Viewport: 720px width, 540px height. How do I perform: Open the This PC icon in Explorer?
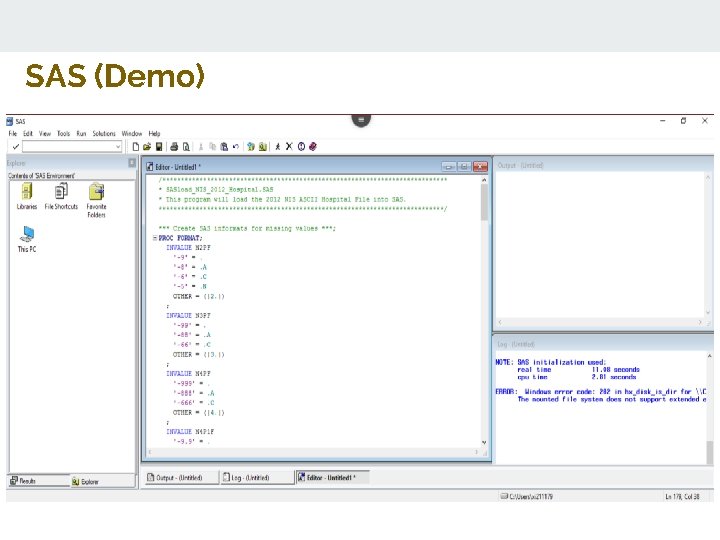coord(27,239)
